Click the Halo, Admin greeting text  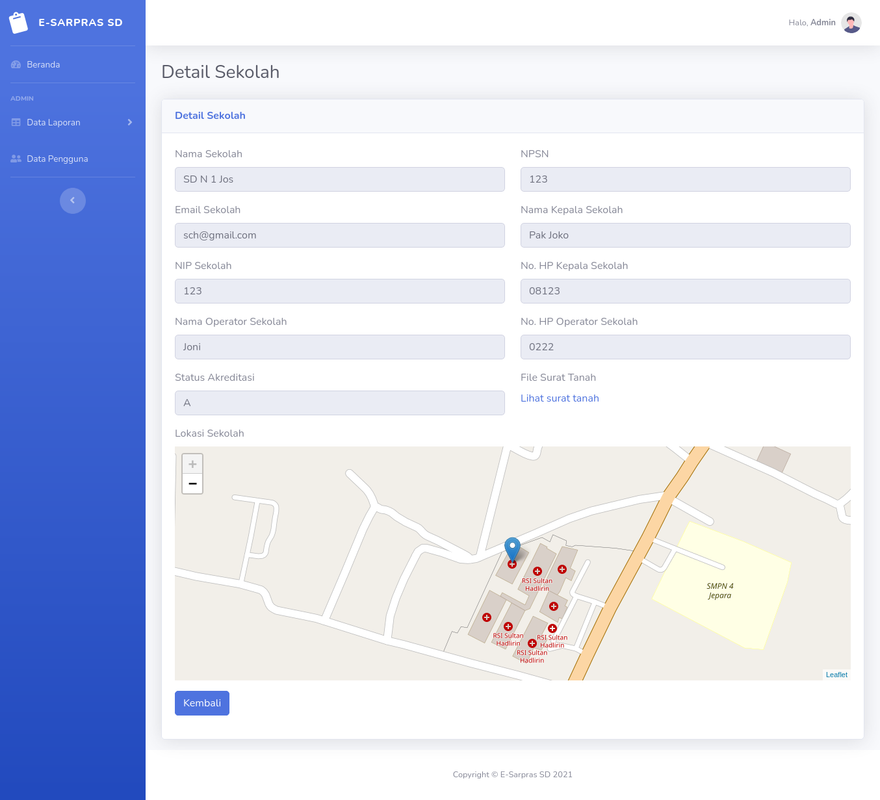pos(812,22)
